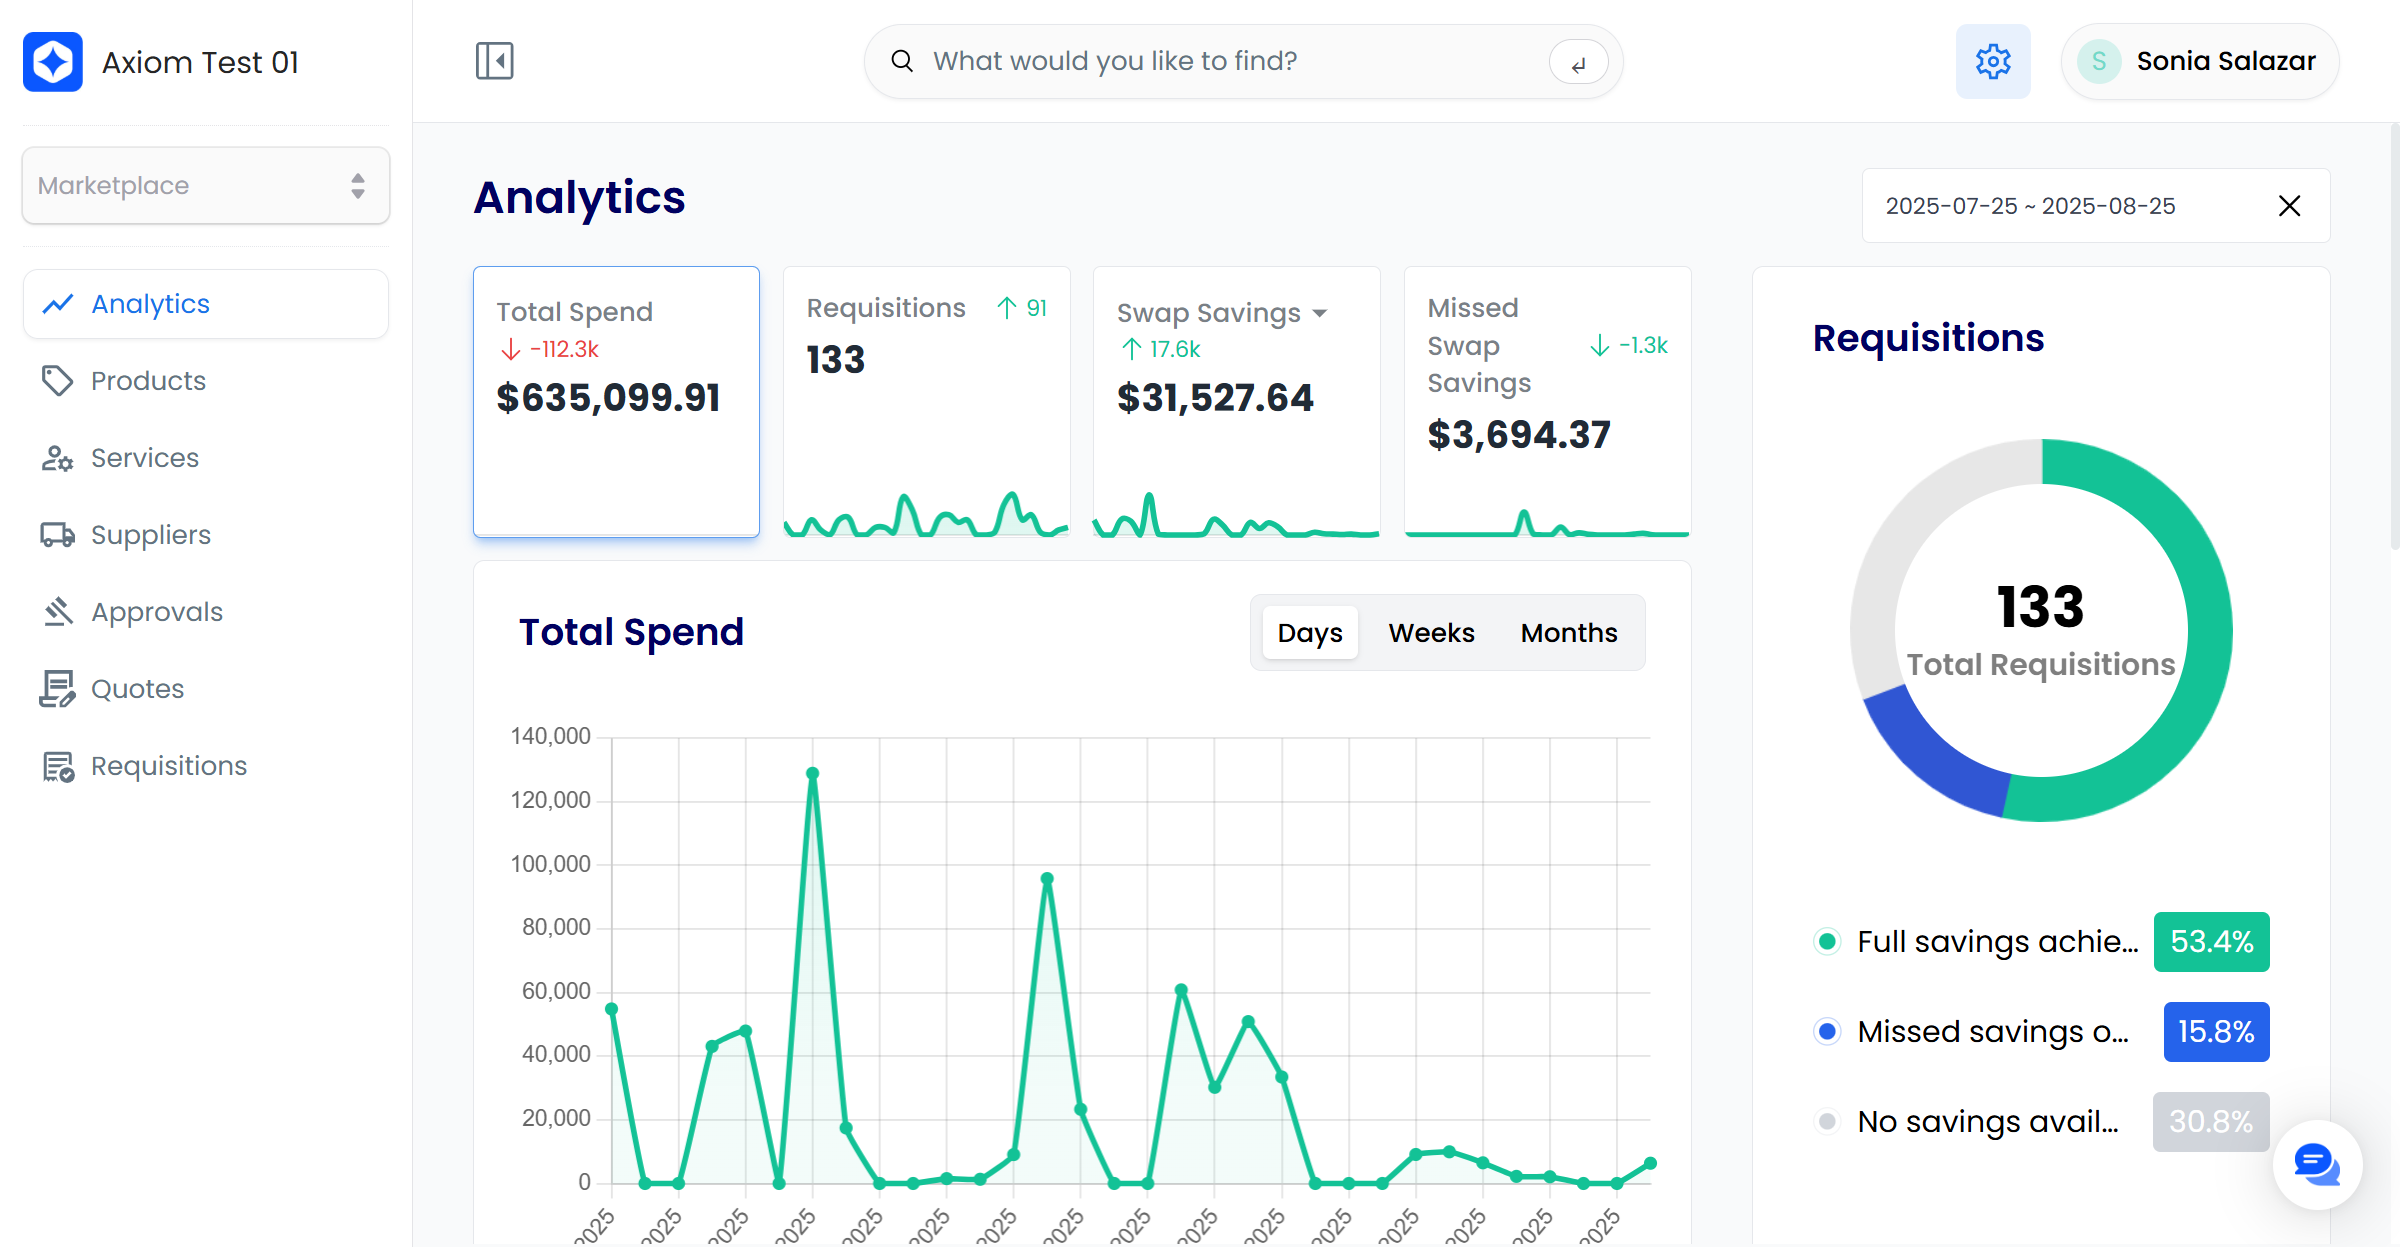Open Requisitions in the sidebar
2400x1247 pixels.
pyautogui.click(x=168, y=766)
